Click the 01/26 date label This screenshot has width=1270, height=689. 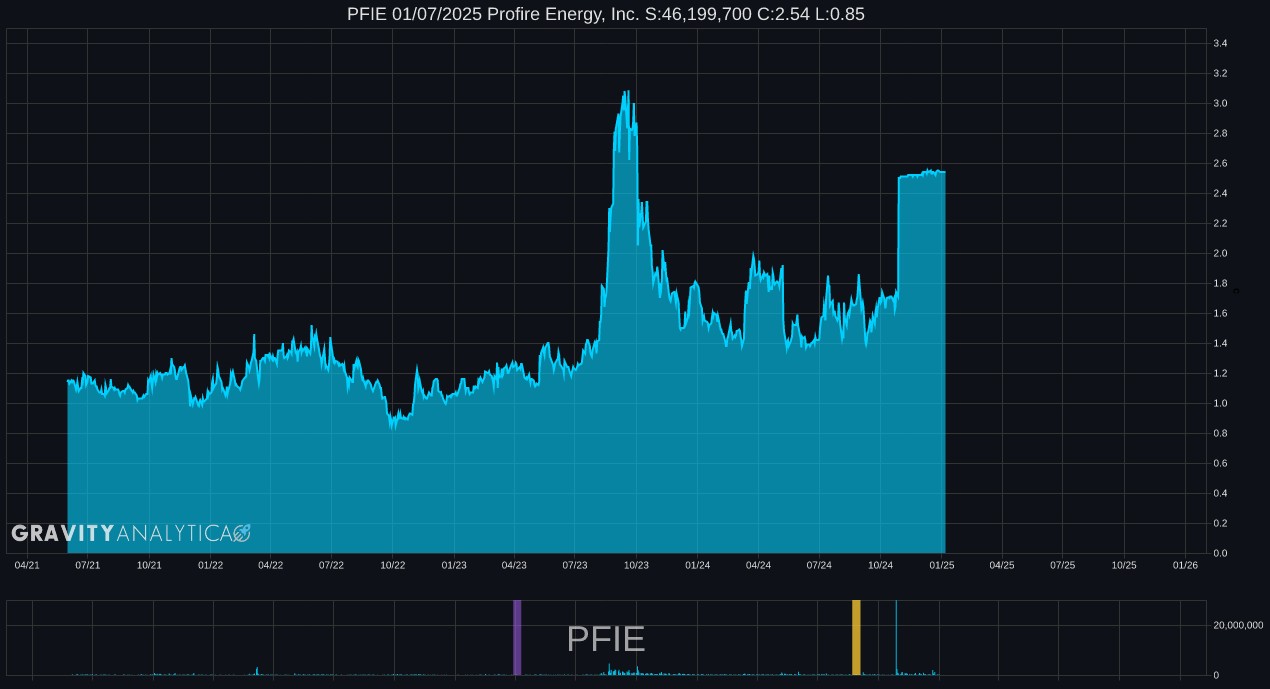pos(1185,565)
